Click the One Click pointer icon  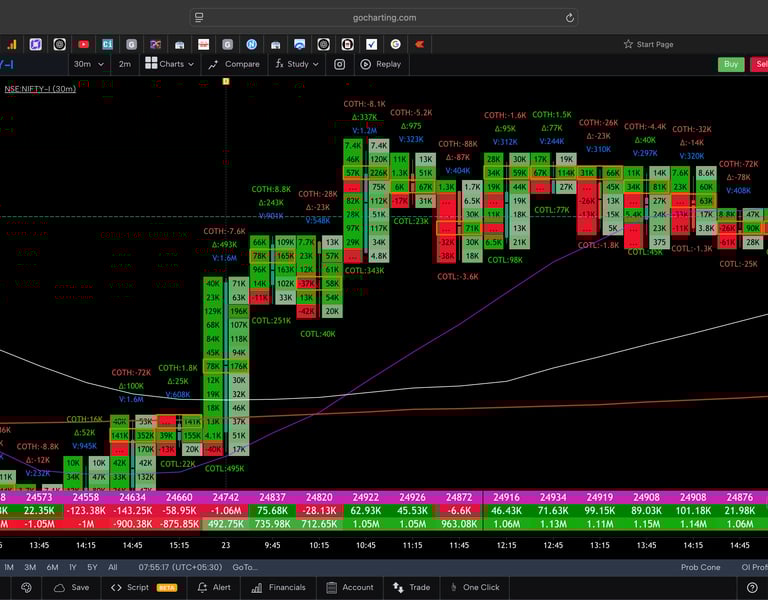[x=453, y=587]
